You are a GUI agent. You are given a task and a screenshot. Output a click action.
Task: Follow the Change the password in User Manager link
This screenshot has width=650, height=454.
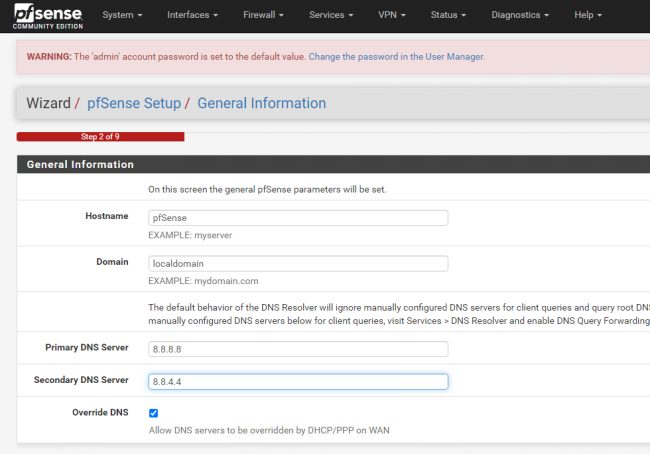tap(396, 57)
